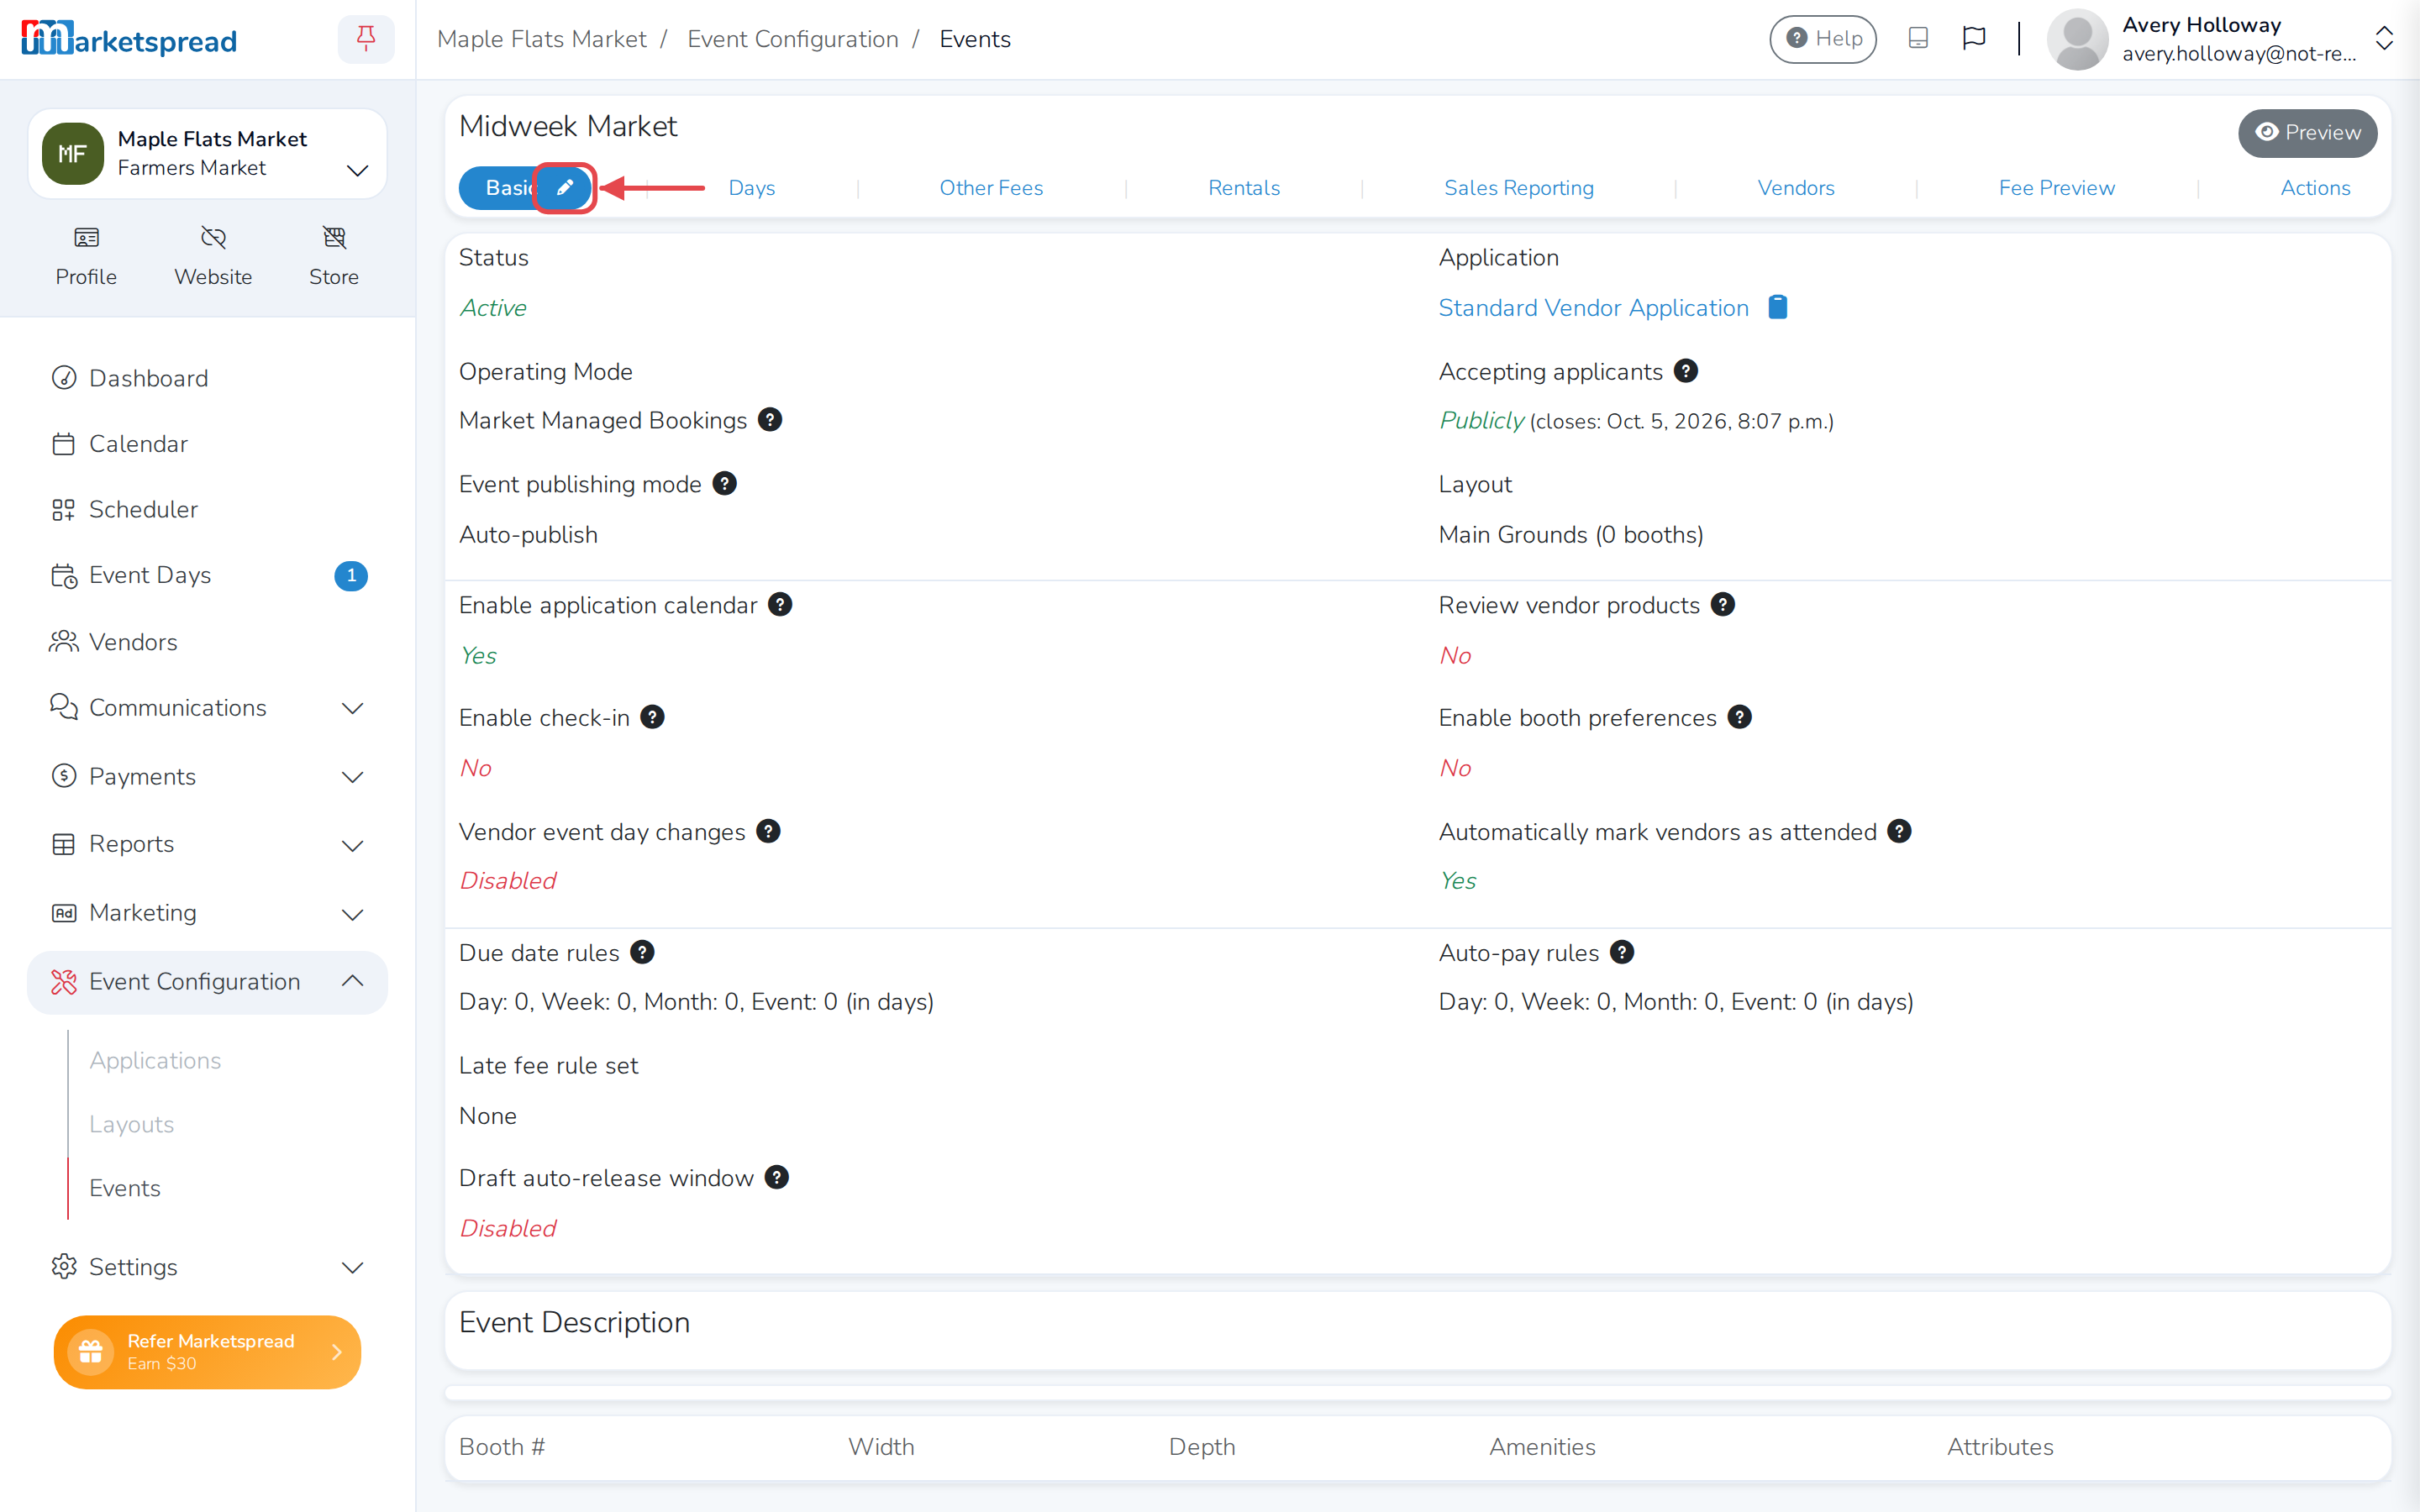Image resolution: width=2420 pixels, height=1512 pixels.
Task: Click help icon beside Vendor event day changes
Action: click(x=769, y=831)
